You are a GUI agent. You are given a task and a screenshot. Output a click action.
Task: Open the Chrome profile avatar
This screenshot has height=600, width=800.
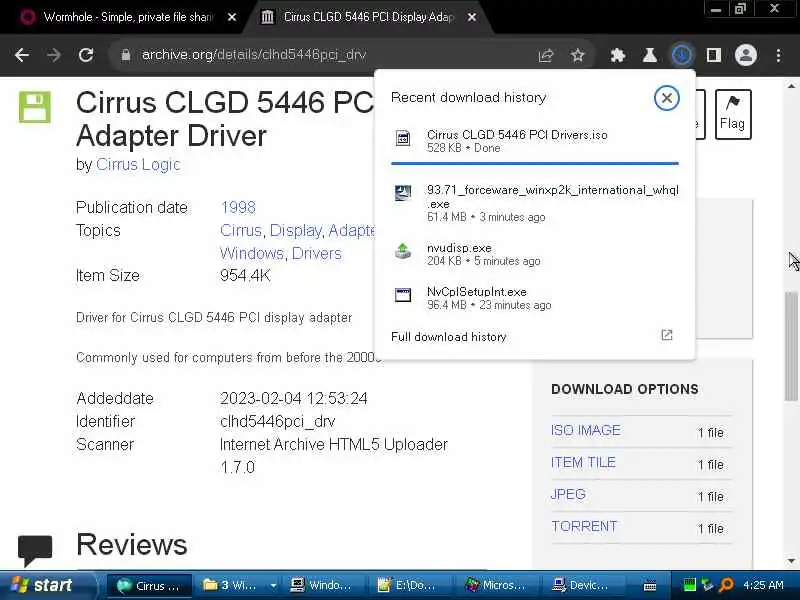pyautogui.click(x=745, y=55)
